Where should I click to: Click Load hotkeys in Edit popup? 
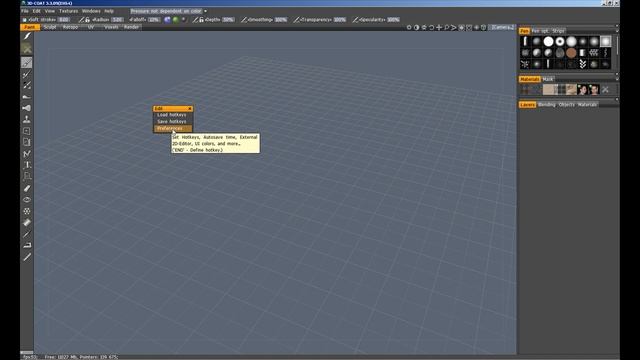point(172,115)
